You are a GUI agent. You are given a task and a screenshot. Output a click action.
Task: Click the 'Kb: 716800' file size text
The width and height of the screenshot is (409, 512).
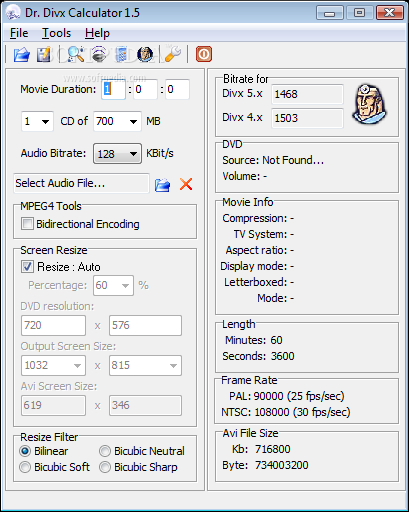tap(261, 449)
